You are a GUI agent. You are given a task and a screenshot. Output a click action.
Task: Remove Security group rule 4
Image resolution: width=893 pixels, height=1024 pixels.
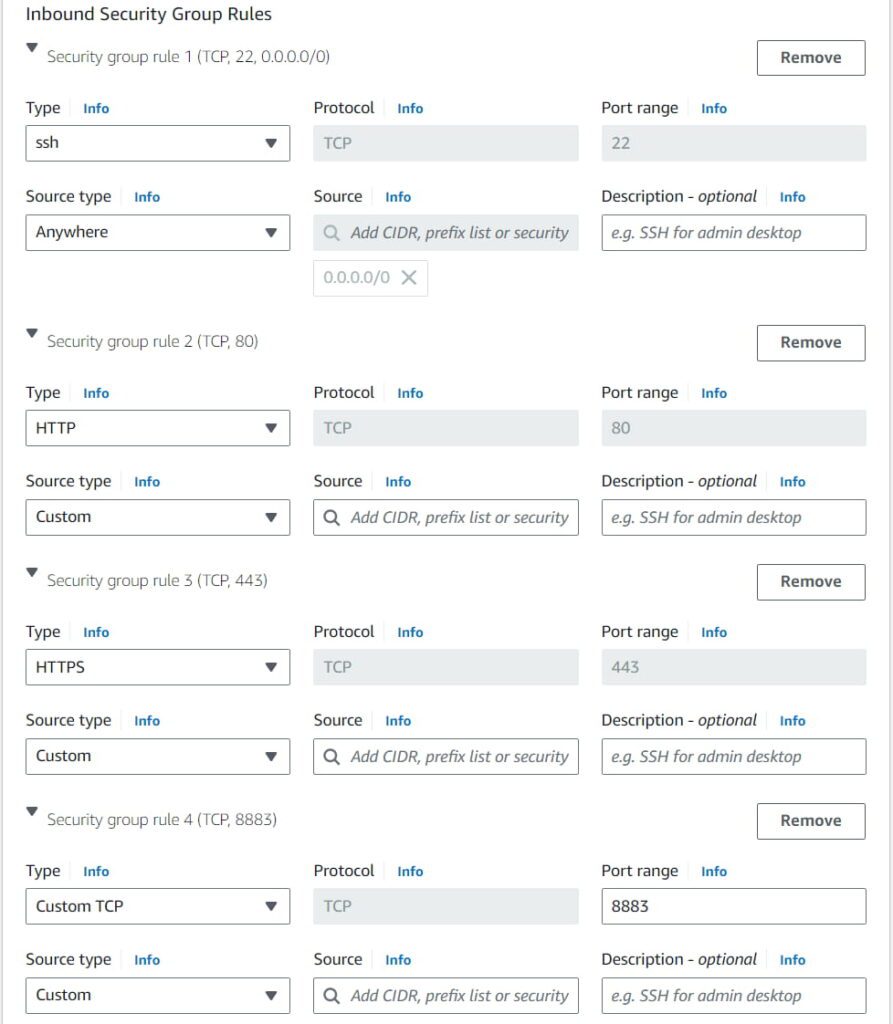(810, 820)
